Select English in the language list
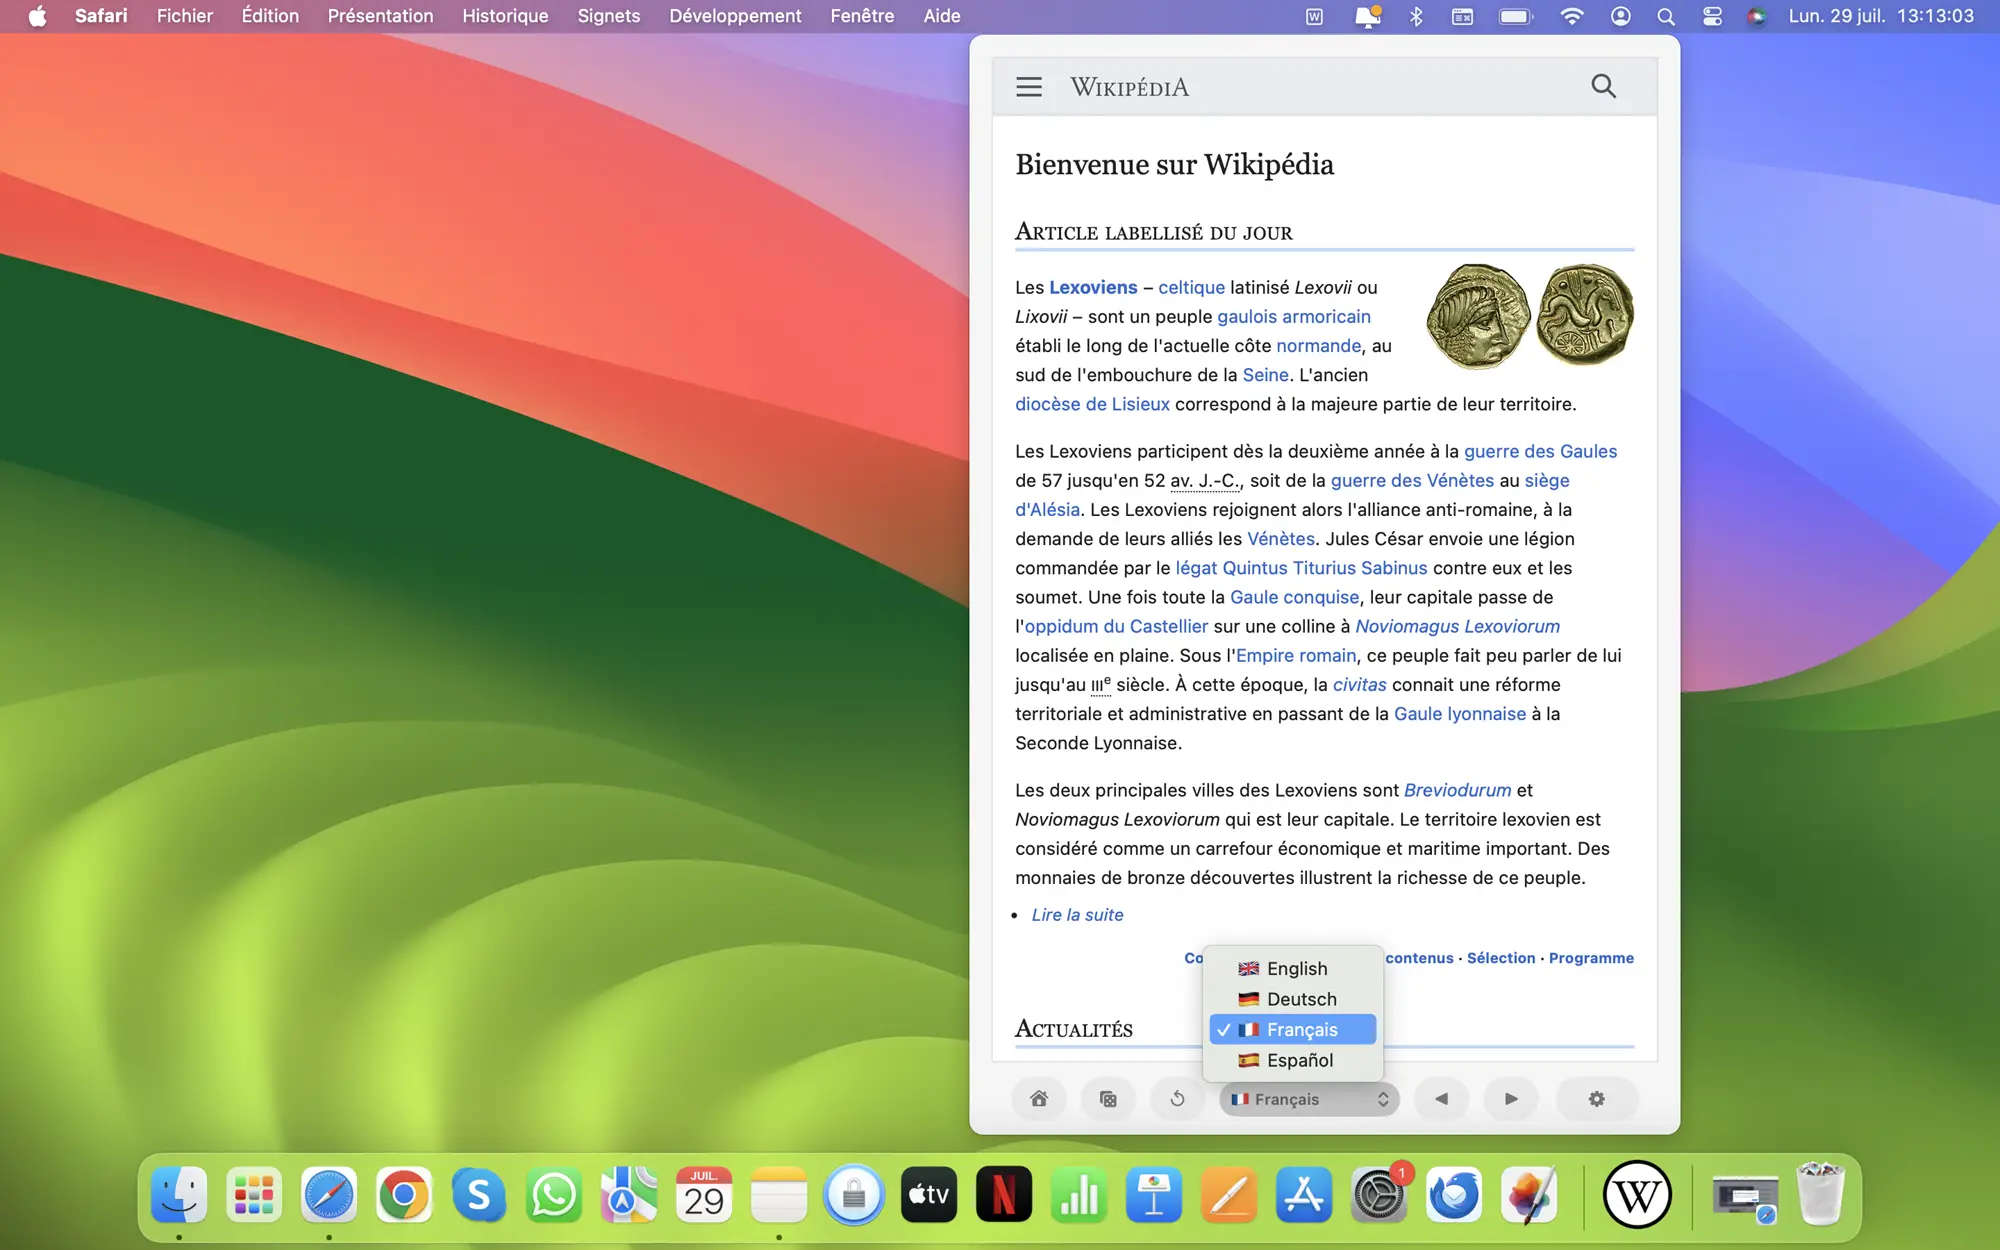This screenshot has height=1250, width=2000. click(1293, 968)
